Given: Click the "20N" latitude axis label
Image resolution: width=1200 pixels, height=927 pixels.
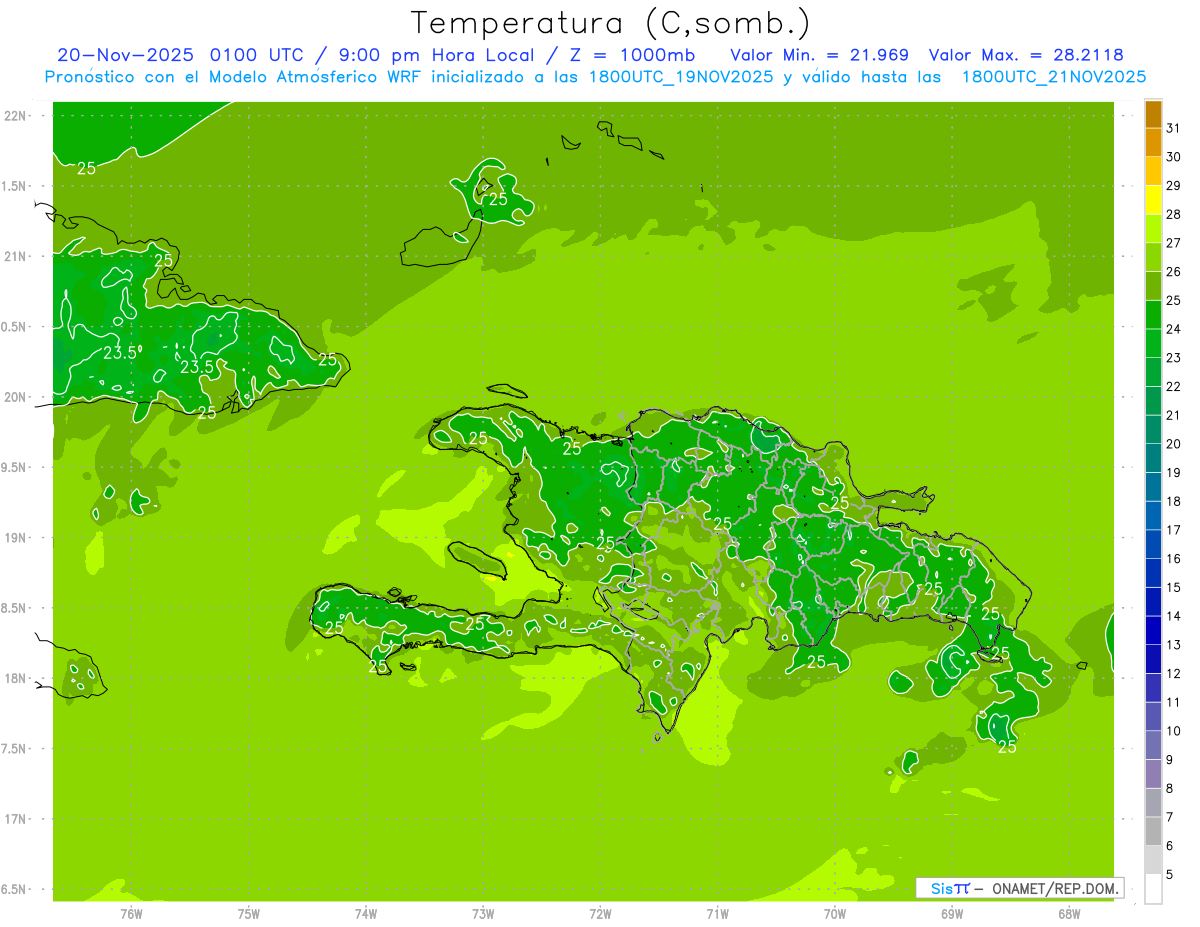Looking at the screenshot, I should point(16,397).
